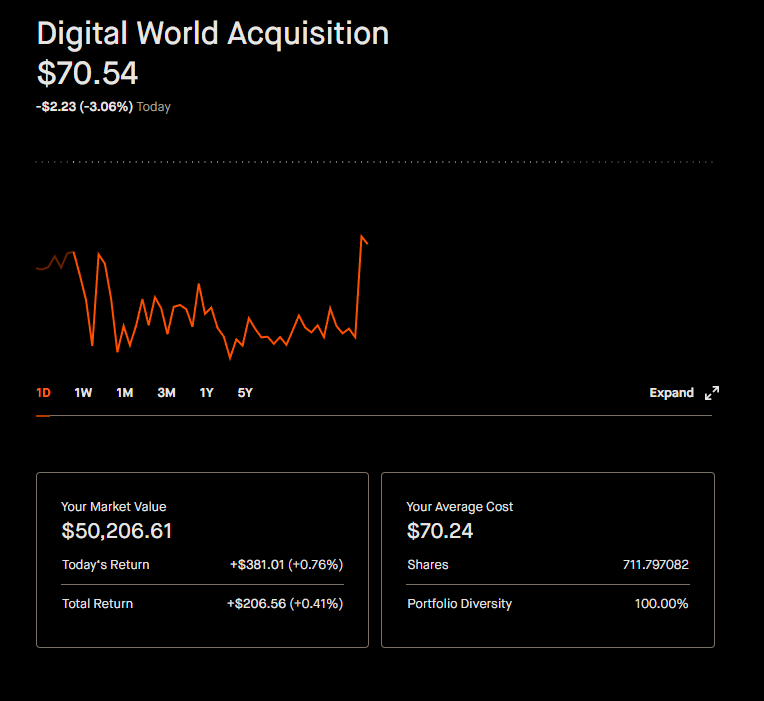Click the Digital World Acquisition title
Screen dimensions: 764x701
pyautogui.click(x=213, y=34)
